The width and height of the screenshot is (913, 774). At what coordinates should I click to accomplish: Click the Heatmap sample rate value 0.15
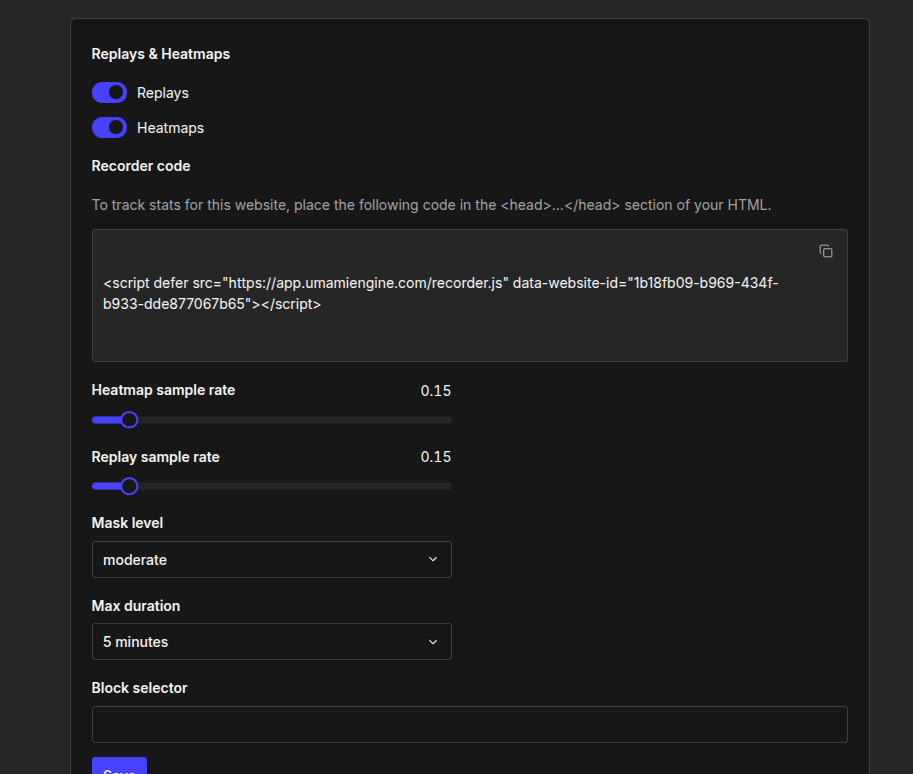tap(436, 391)
